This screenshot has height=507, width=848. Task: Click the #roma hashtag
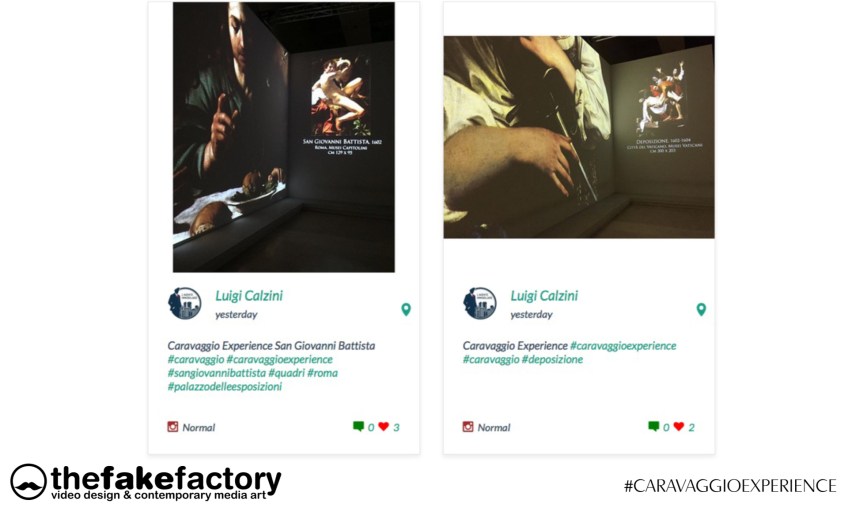[x=322, y=373]
